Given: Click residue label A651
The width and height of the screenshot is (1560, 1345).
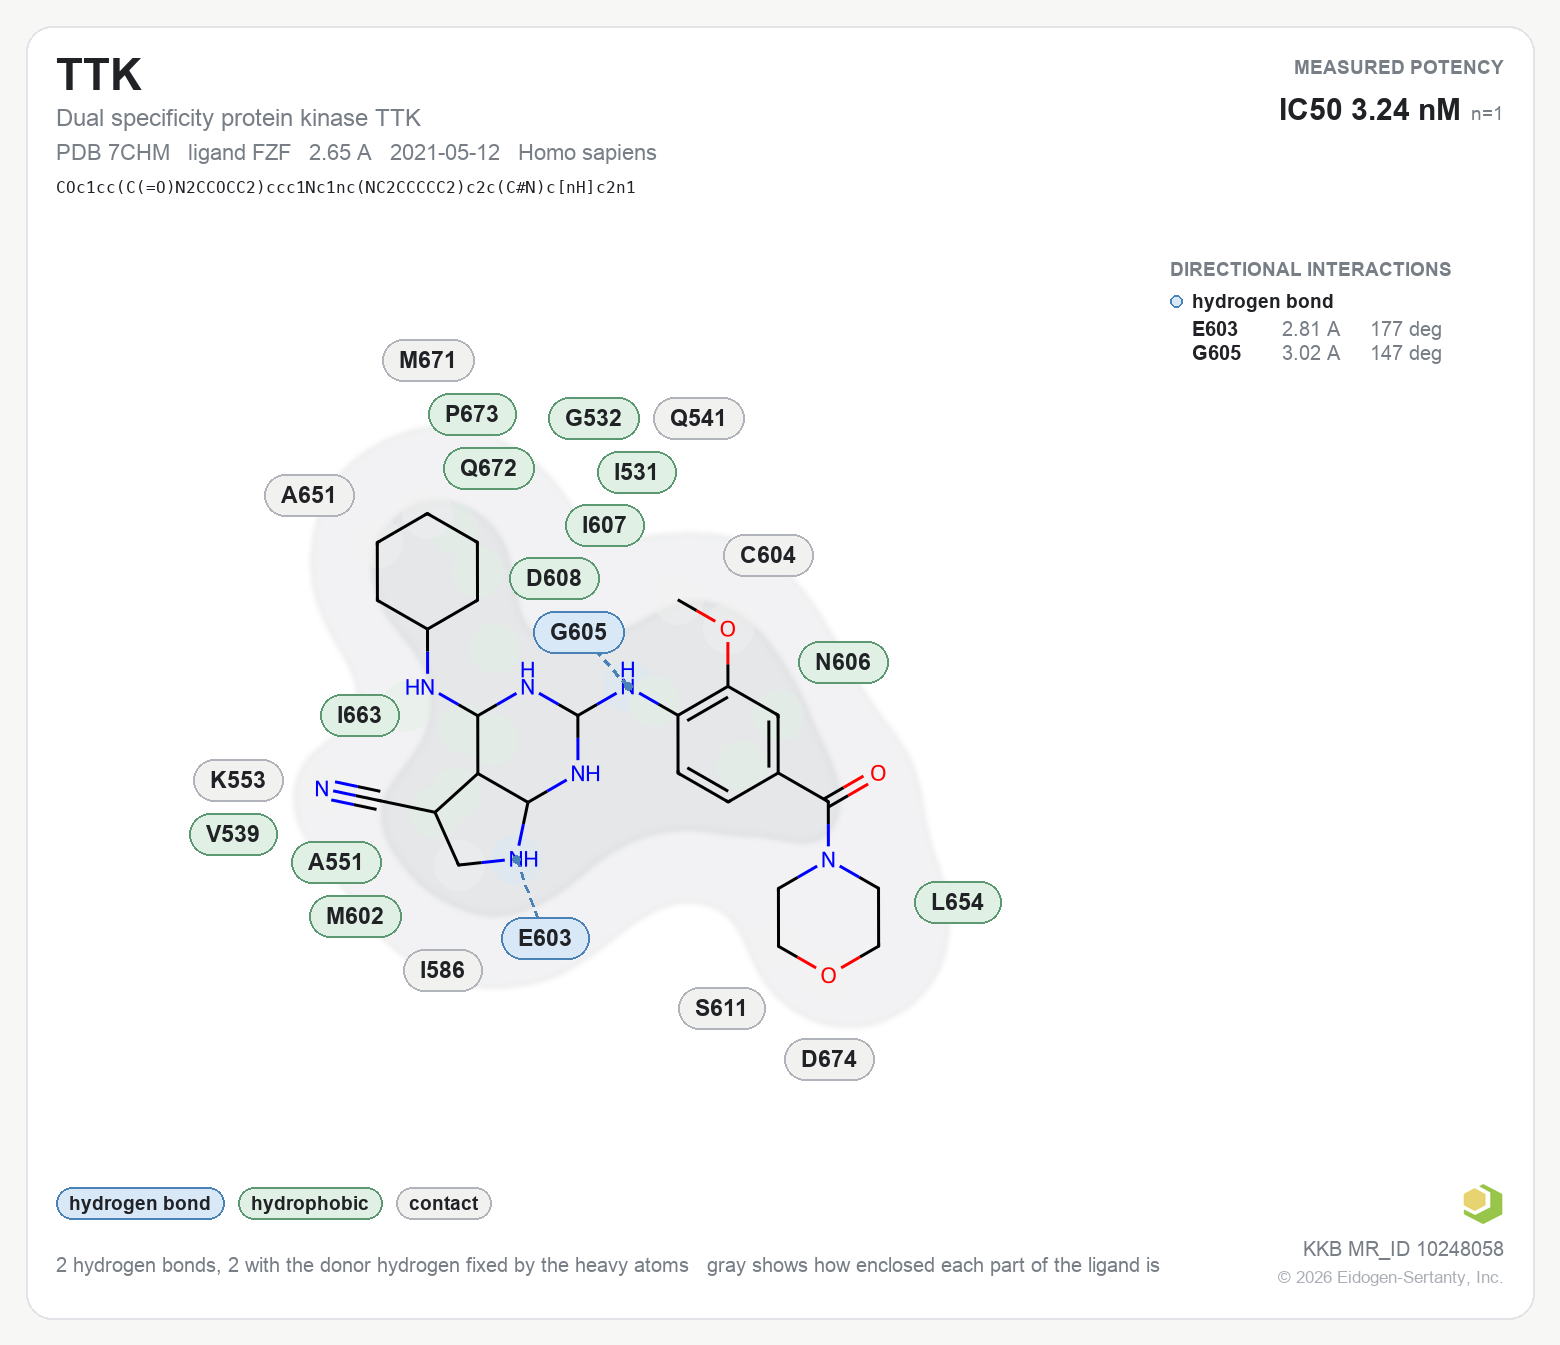Looking at the screenshot, I should coord(309,495).
